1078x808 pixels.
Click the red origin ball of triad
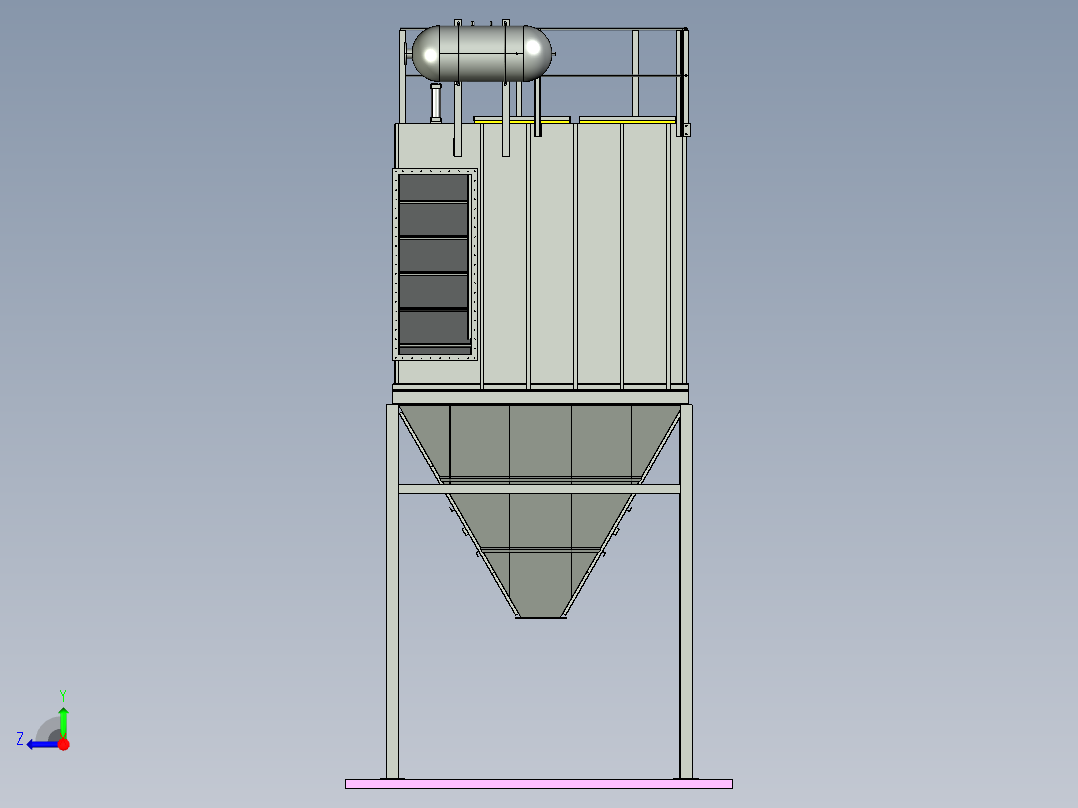(64, 744)
